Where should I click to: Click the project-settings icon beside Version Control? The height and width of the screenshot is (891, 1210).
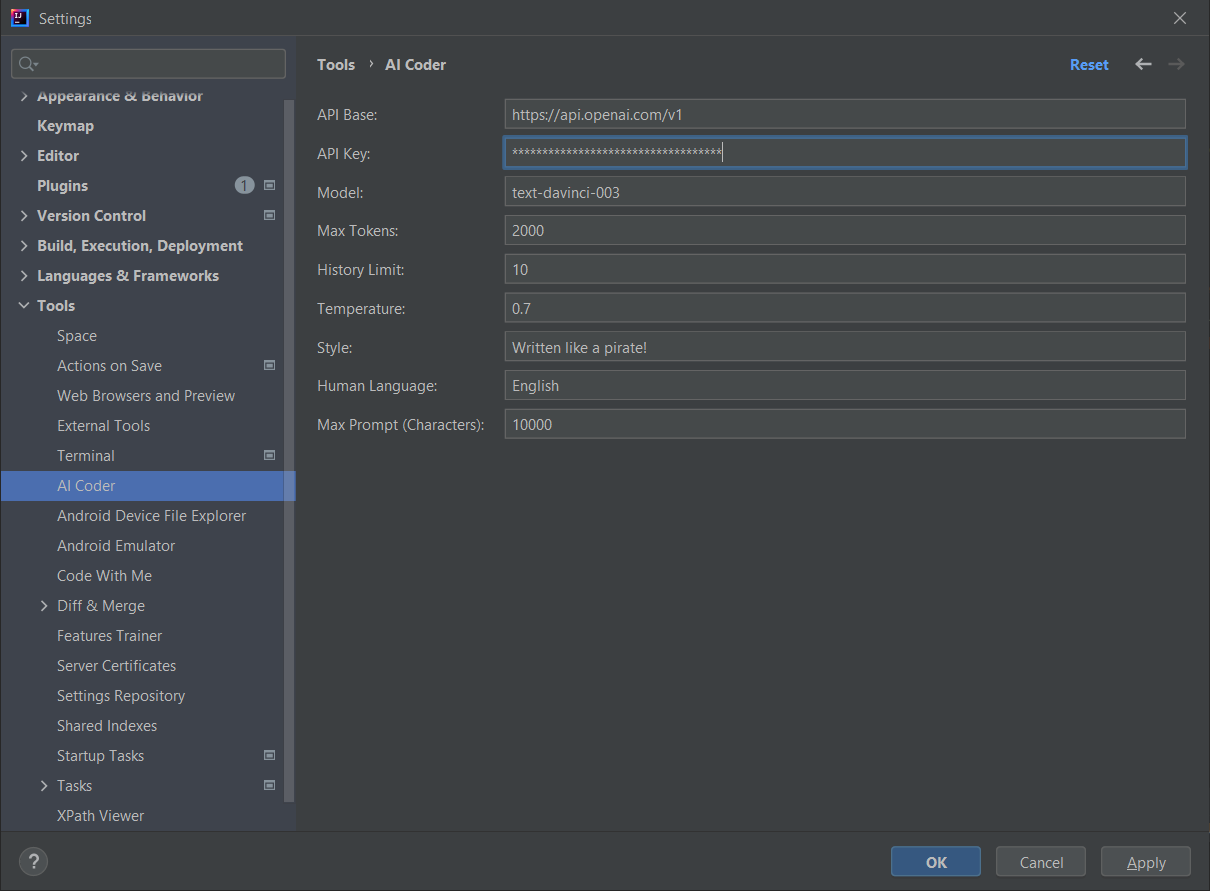click(x=269, y=216)
